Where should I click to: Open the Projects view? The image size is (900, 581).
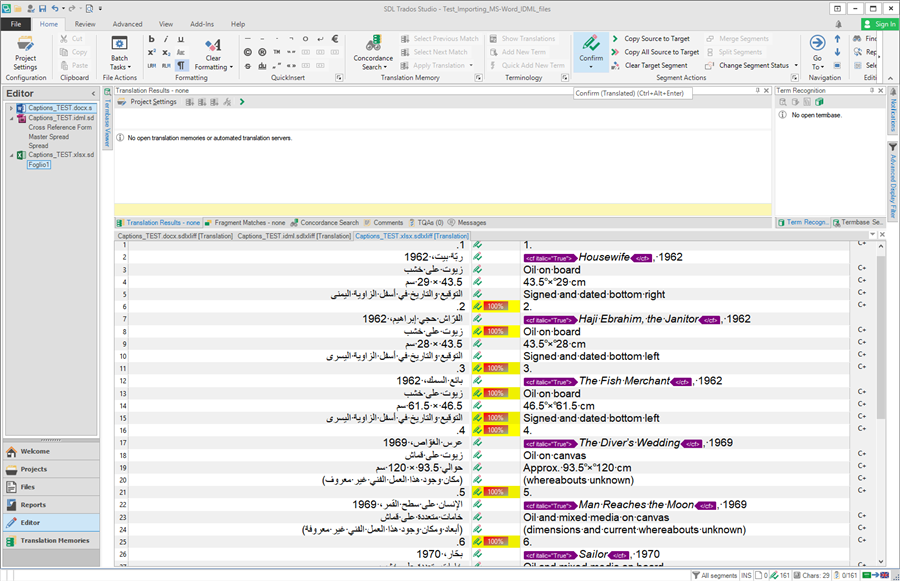pos(51,469)
